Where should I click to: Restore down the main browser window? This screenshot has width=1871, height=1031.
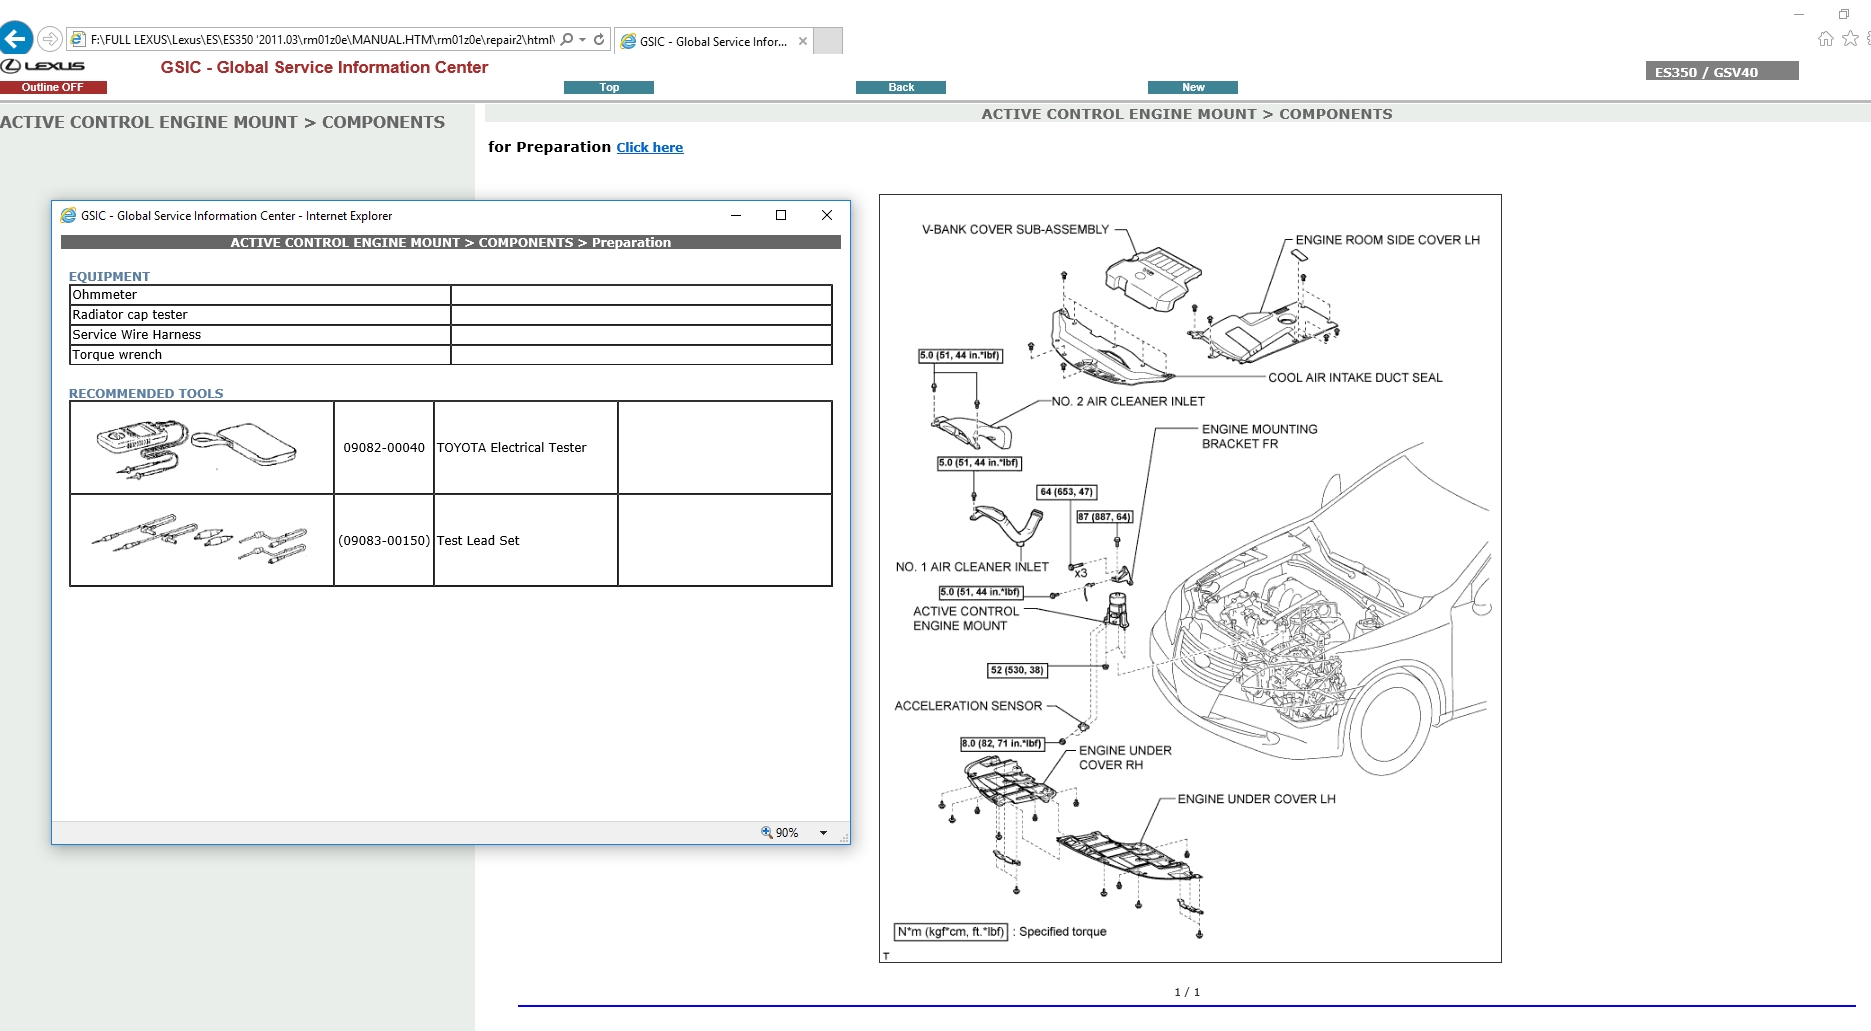tap(1844, 14)
